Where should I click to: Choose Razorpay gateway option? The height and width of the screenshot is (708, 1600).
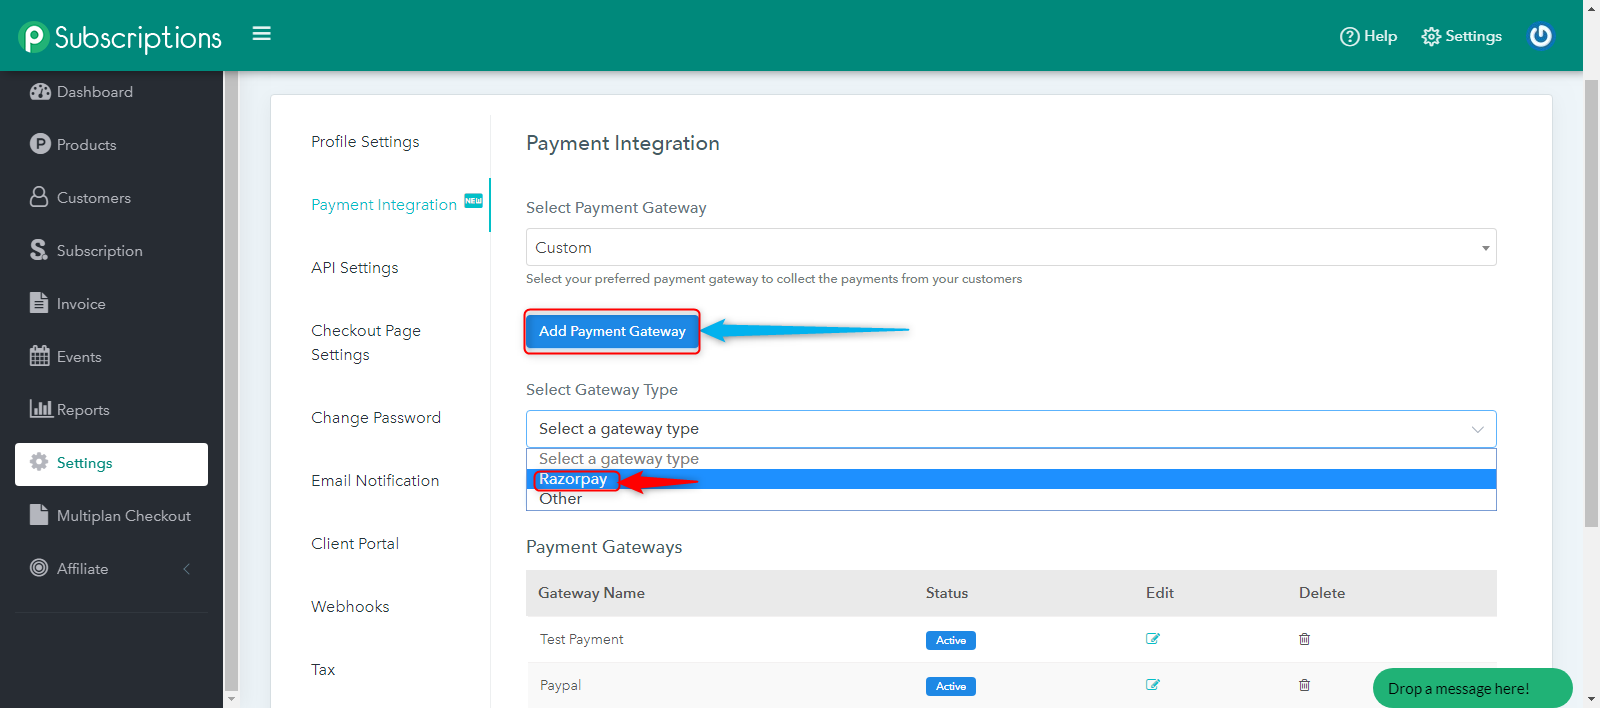pyautogui.click(x=1011, y=479)
